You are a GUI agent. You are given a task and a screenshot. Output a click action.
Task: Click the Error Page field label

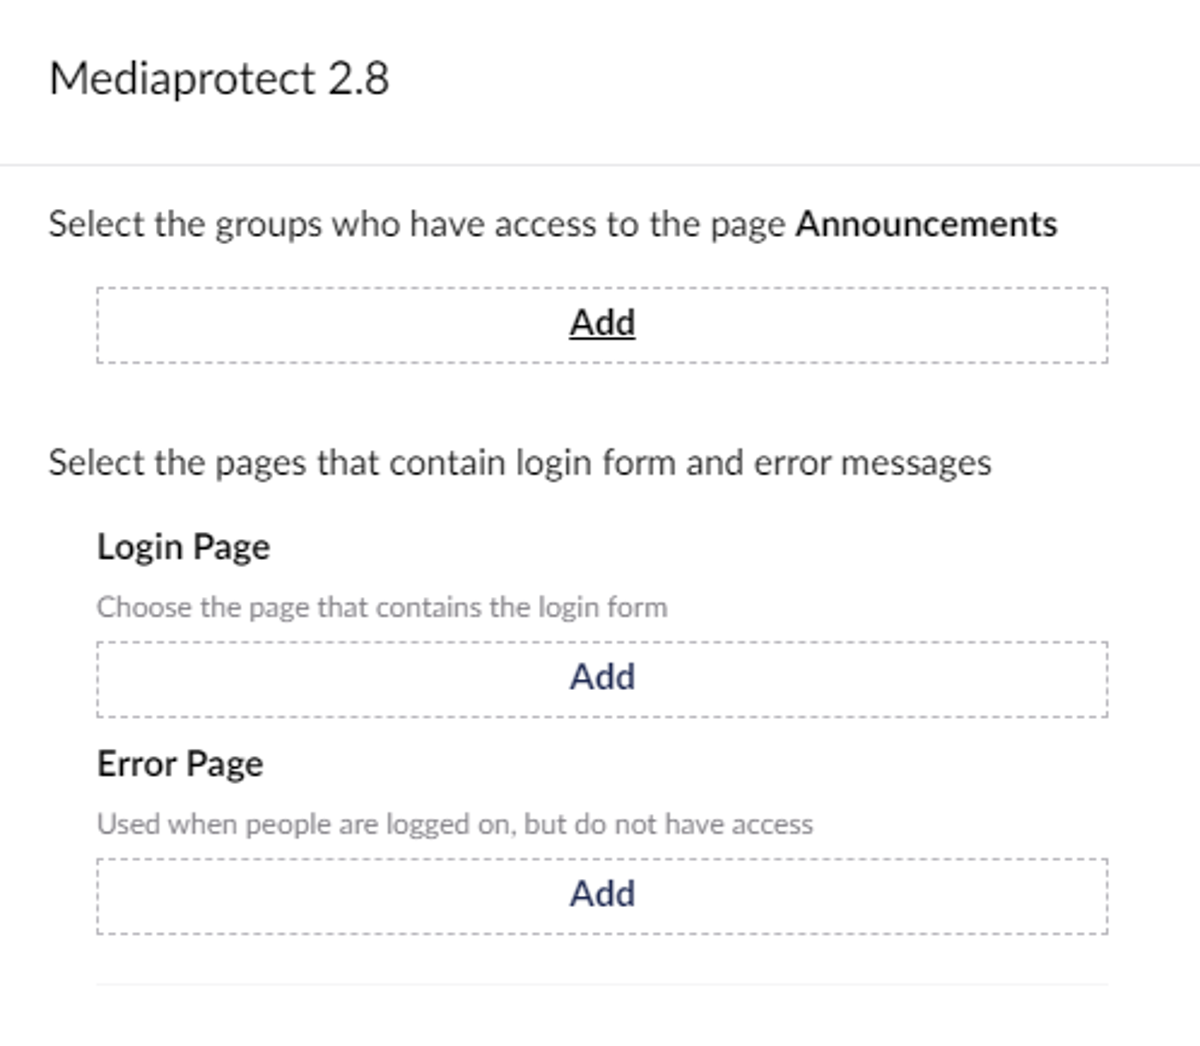(180, 764)
